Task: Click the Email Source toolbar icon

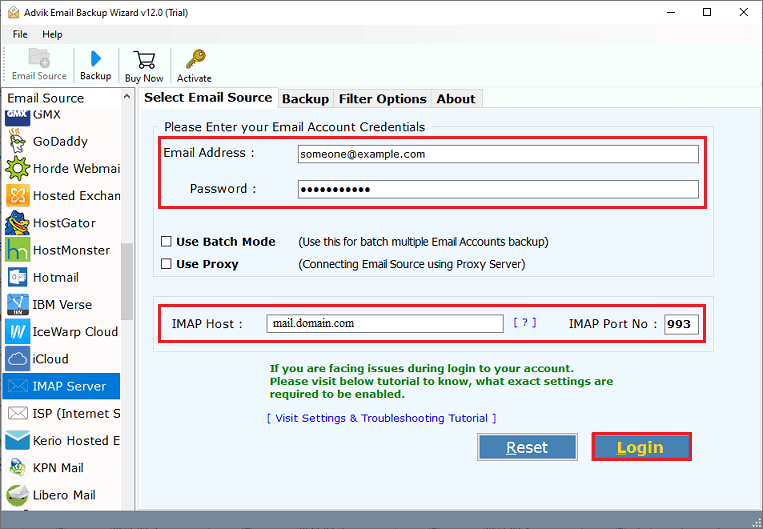Action: click(x=39, y=58)
